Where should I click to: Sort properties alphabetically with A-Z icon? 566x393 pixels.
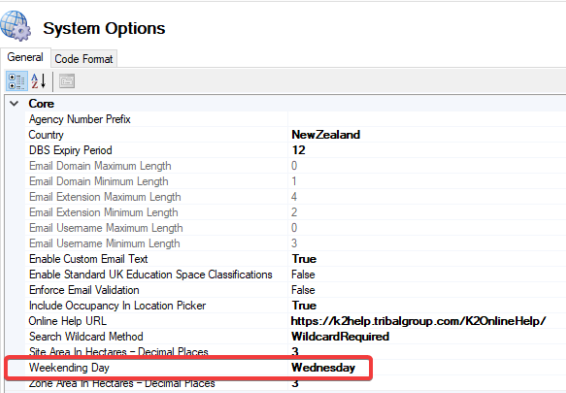[x=39, y=81]
